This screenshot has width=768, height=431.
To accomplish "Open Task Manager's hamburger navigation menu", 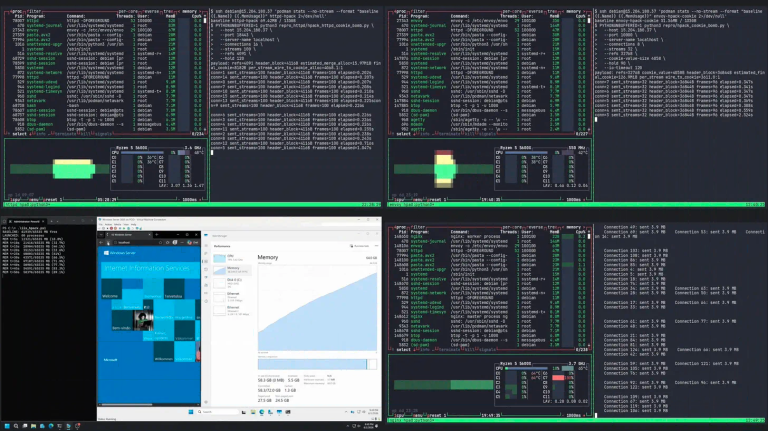I will point(206,246).
